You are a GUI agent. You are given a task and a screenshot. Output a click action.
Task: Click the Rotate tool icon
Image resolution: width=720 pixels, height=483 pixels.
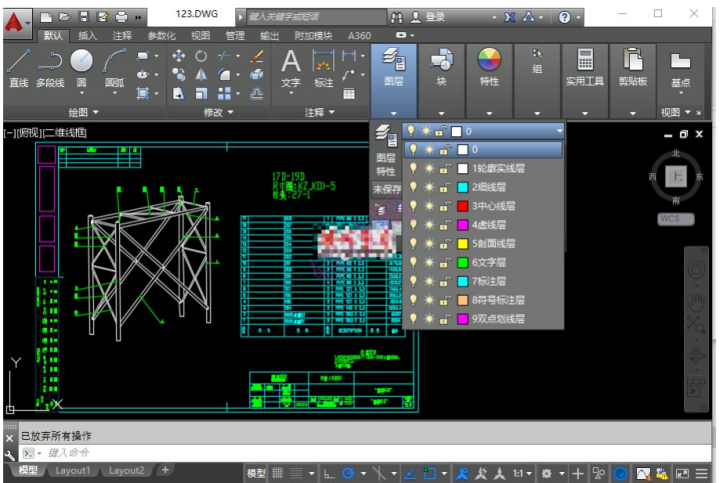201,56
